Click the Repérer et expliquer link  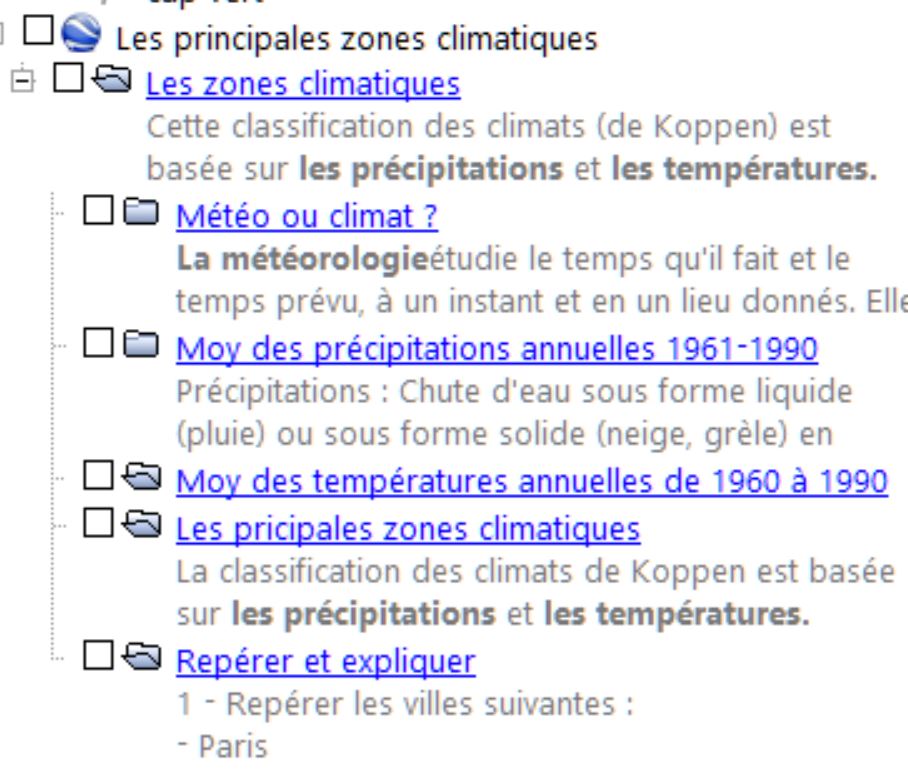pos(325,661)
